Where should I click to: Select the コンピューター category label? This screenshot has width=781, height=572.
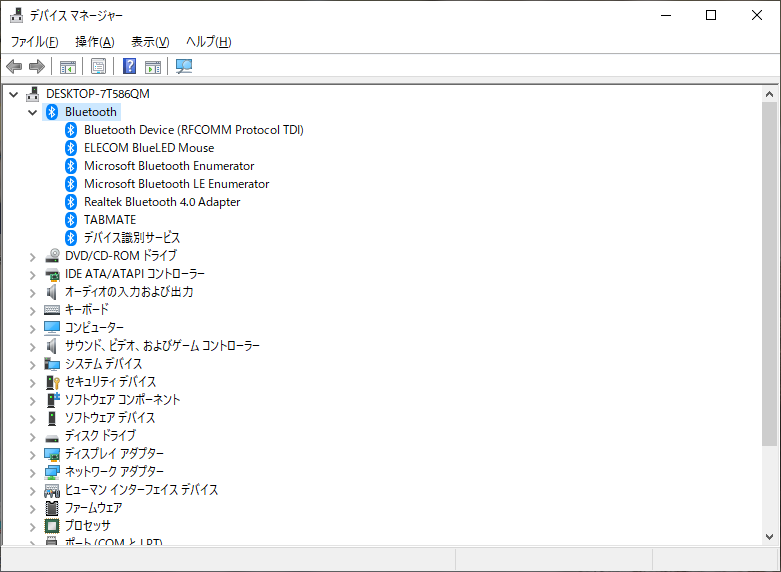pos(94,328)
